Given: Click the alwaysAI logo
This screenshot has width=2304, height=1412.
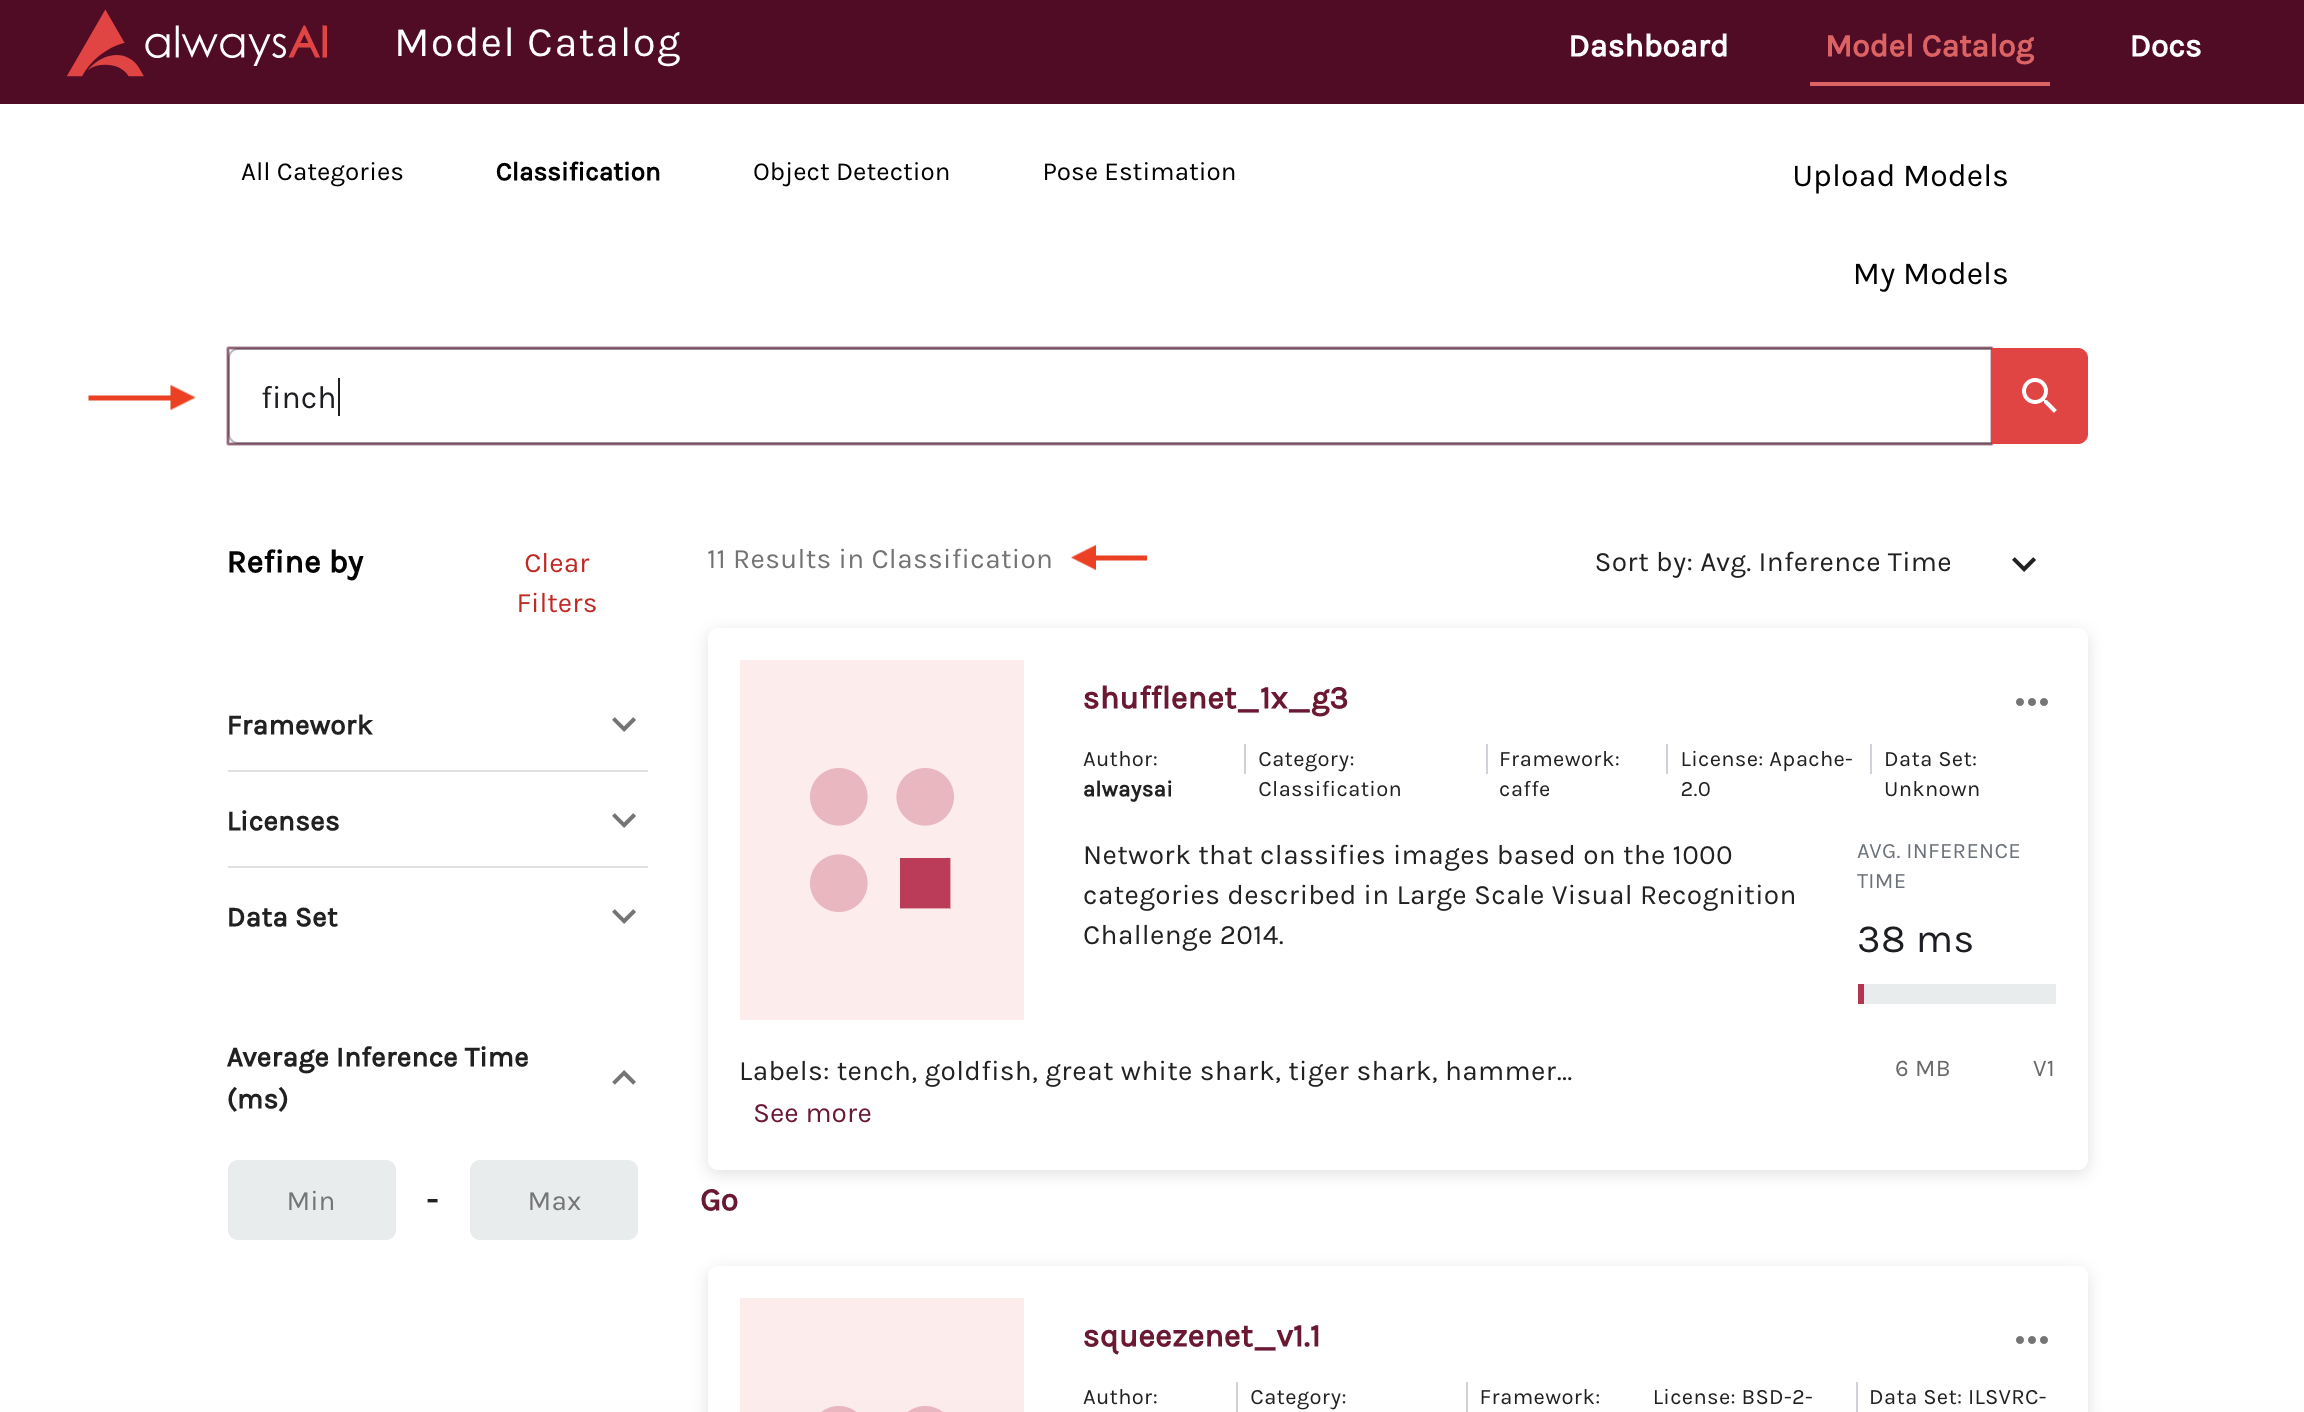Looking at the screenshot, I should click(198, 44).
